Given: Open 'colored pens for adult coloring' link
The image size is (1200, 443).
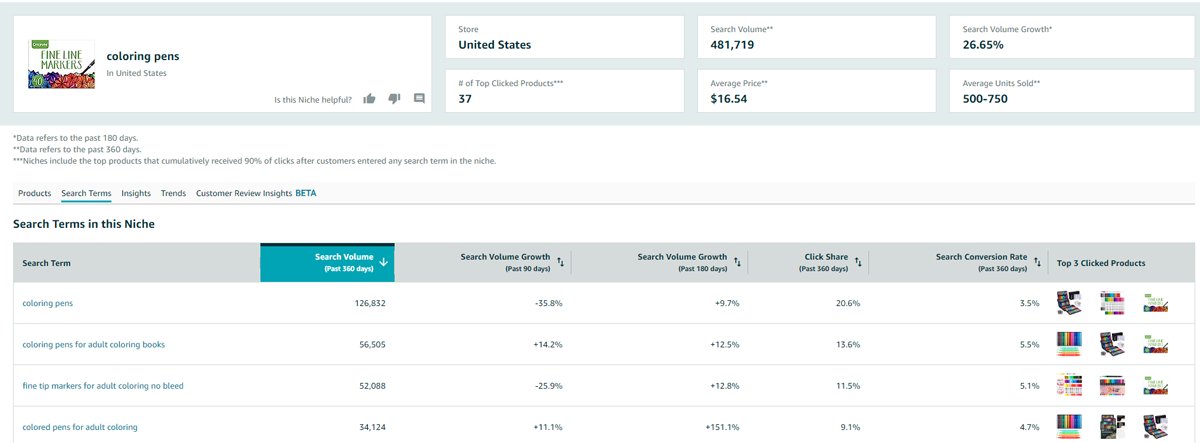Looking at the screenshot, I should click(x=80, y=427).
